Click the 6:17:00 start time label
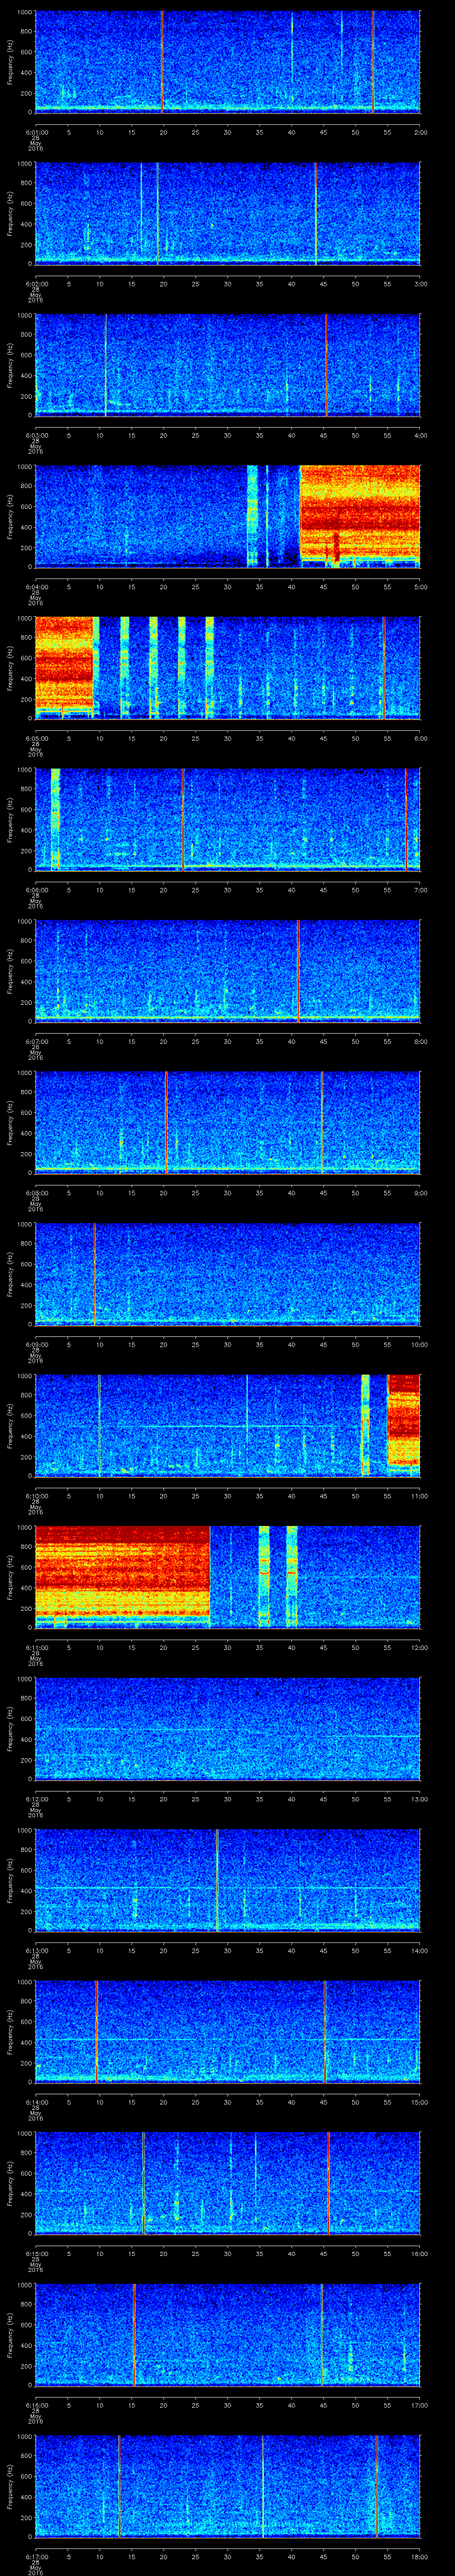This screenshot has height=2576, width=455. (x=36, y=2556)
